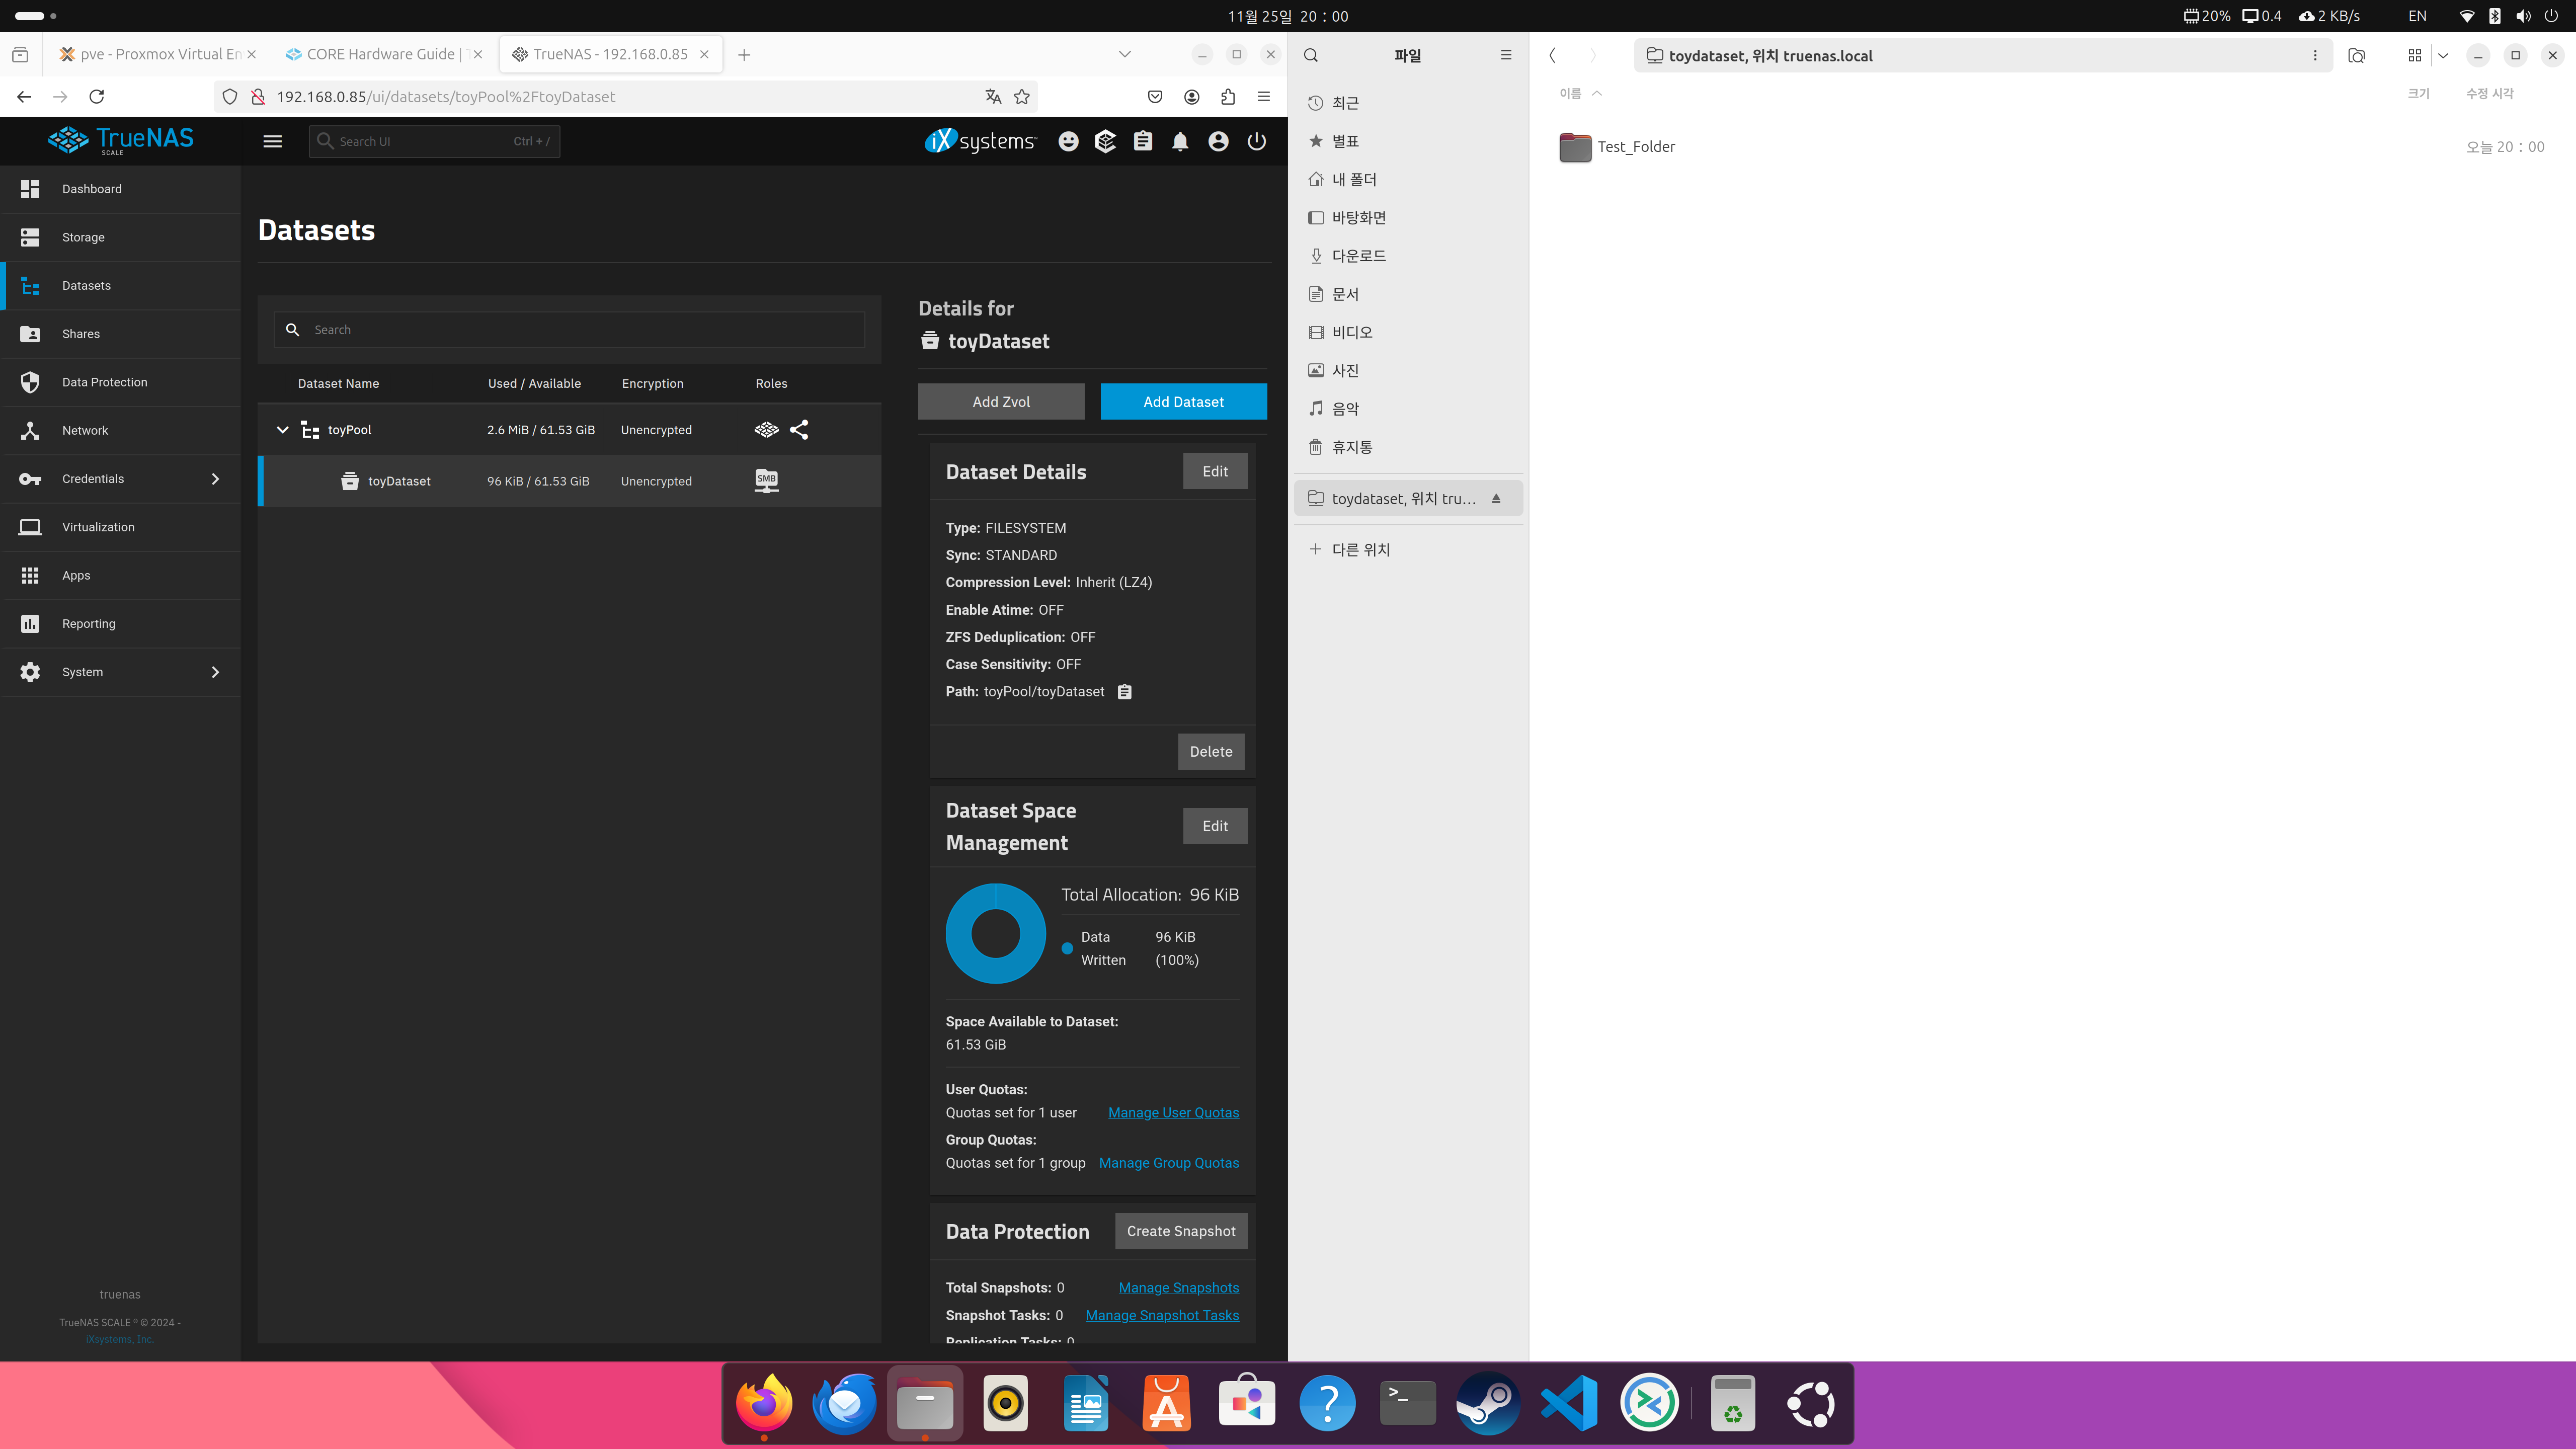
Task: Eject the toydataset network mount
Action: pyautogui.click(x=1496, y=499)
